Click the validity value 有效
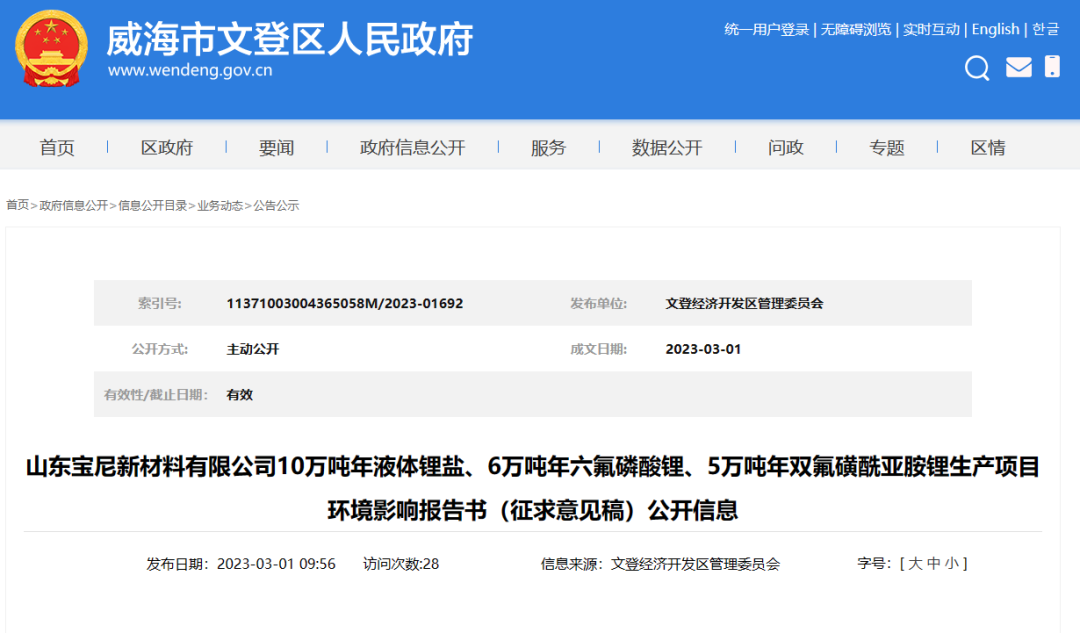The image size is (1080, 633). point(240,395)
